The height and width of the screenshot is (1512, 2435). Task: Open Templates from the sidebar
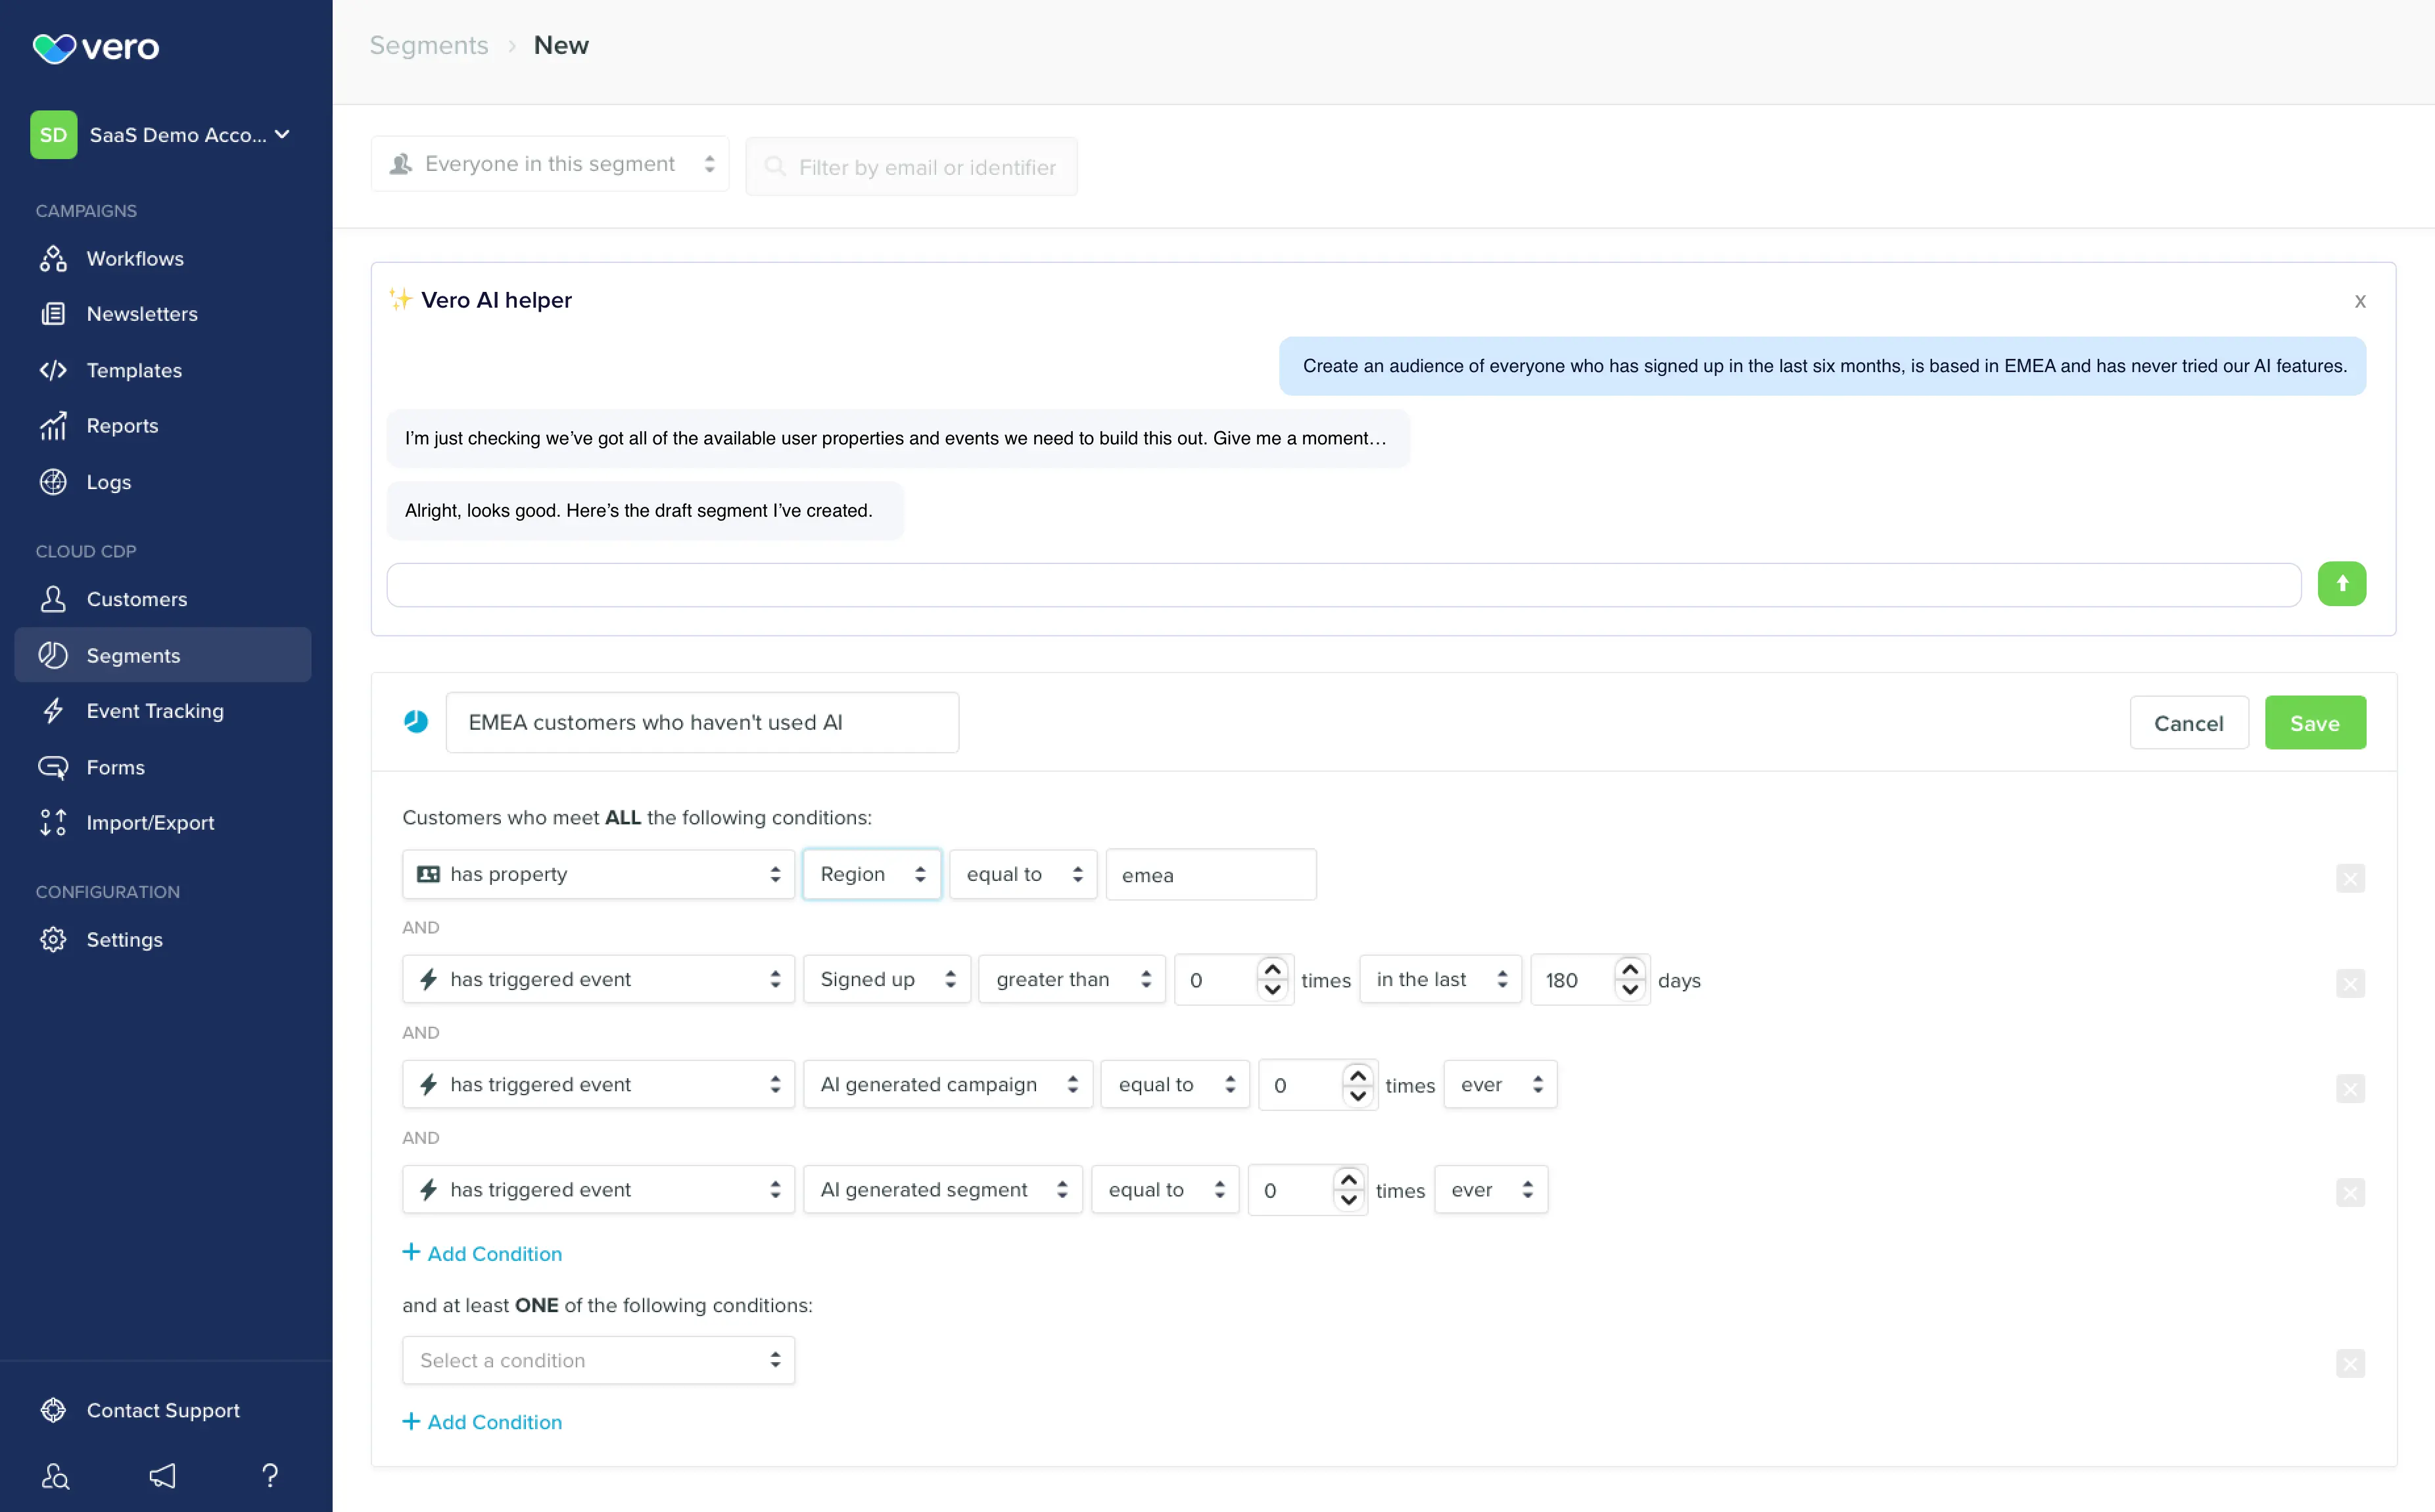pos(133,370)
